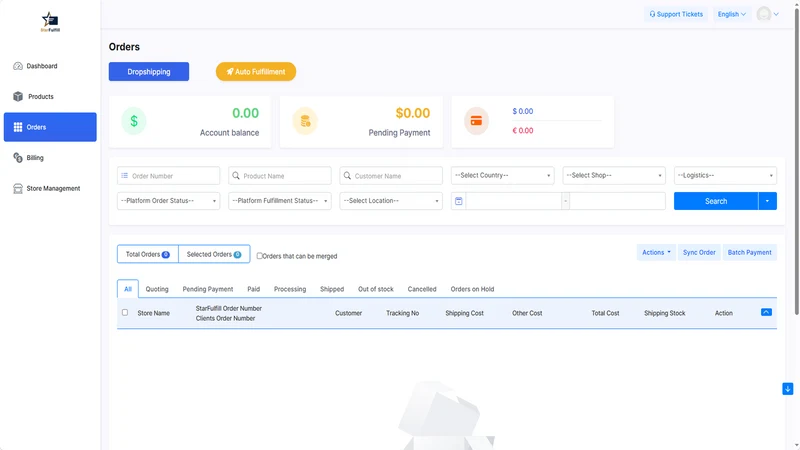Open the user avatar menu
The image size is (800, 450).
[768, 14]
